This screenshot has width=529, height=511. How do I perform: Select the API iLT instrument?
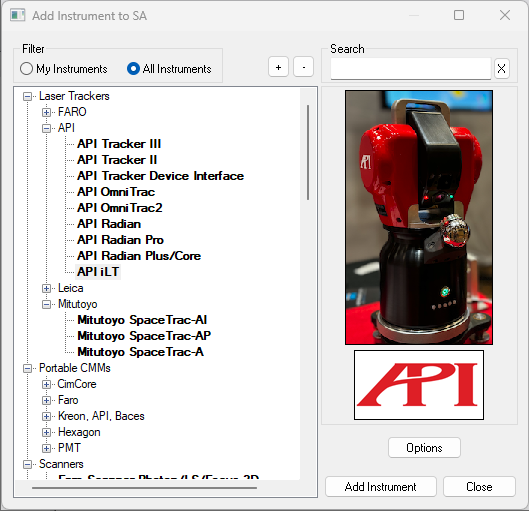tap(98, 272)
